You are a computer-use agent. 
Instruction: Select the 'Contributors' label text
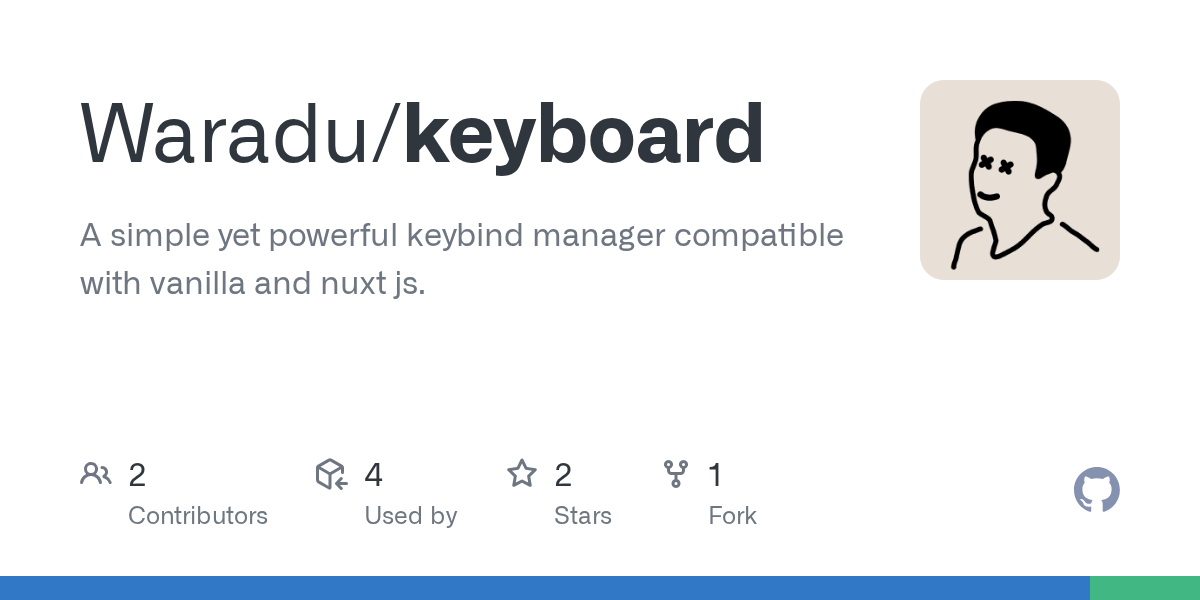198,516
